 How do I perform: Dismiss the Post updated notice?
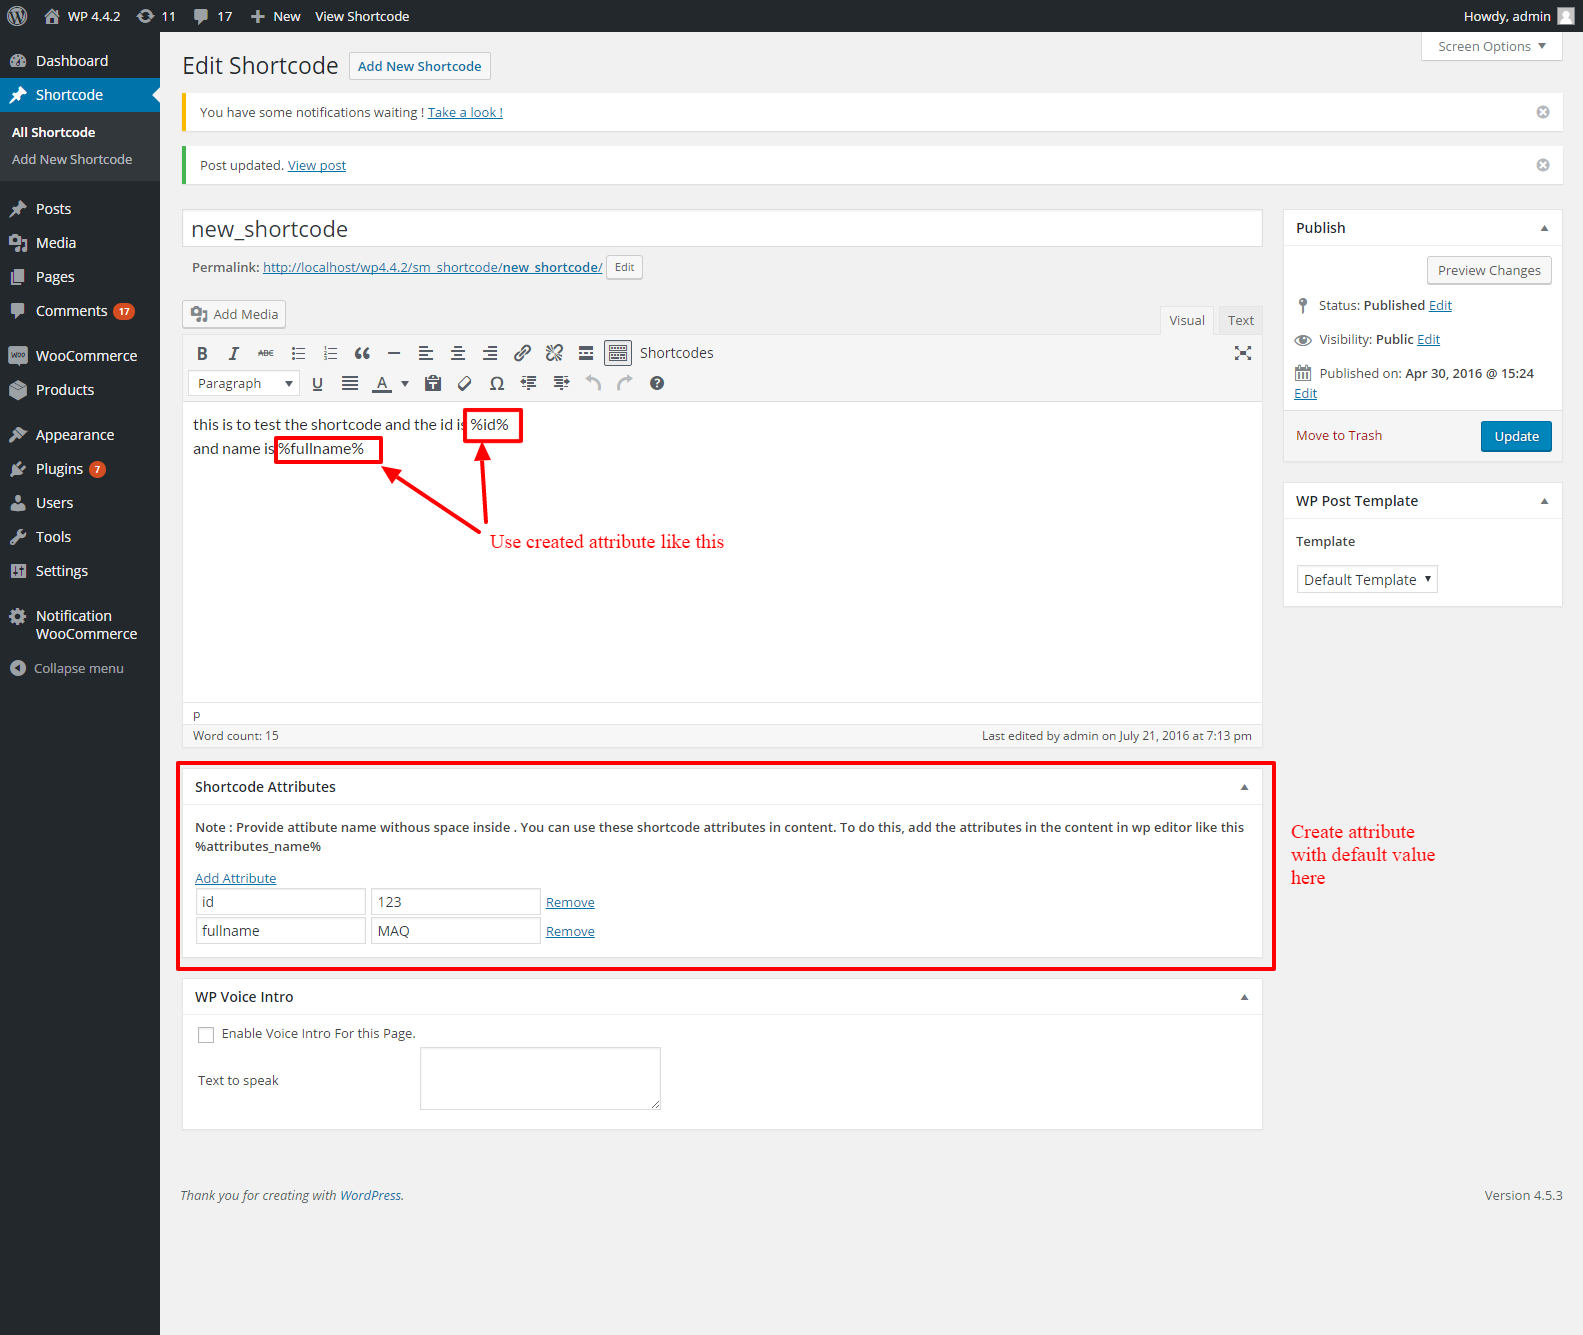[x=1543, y=165]
